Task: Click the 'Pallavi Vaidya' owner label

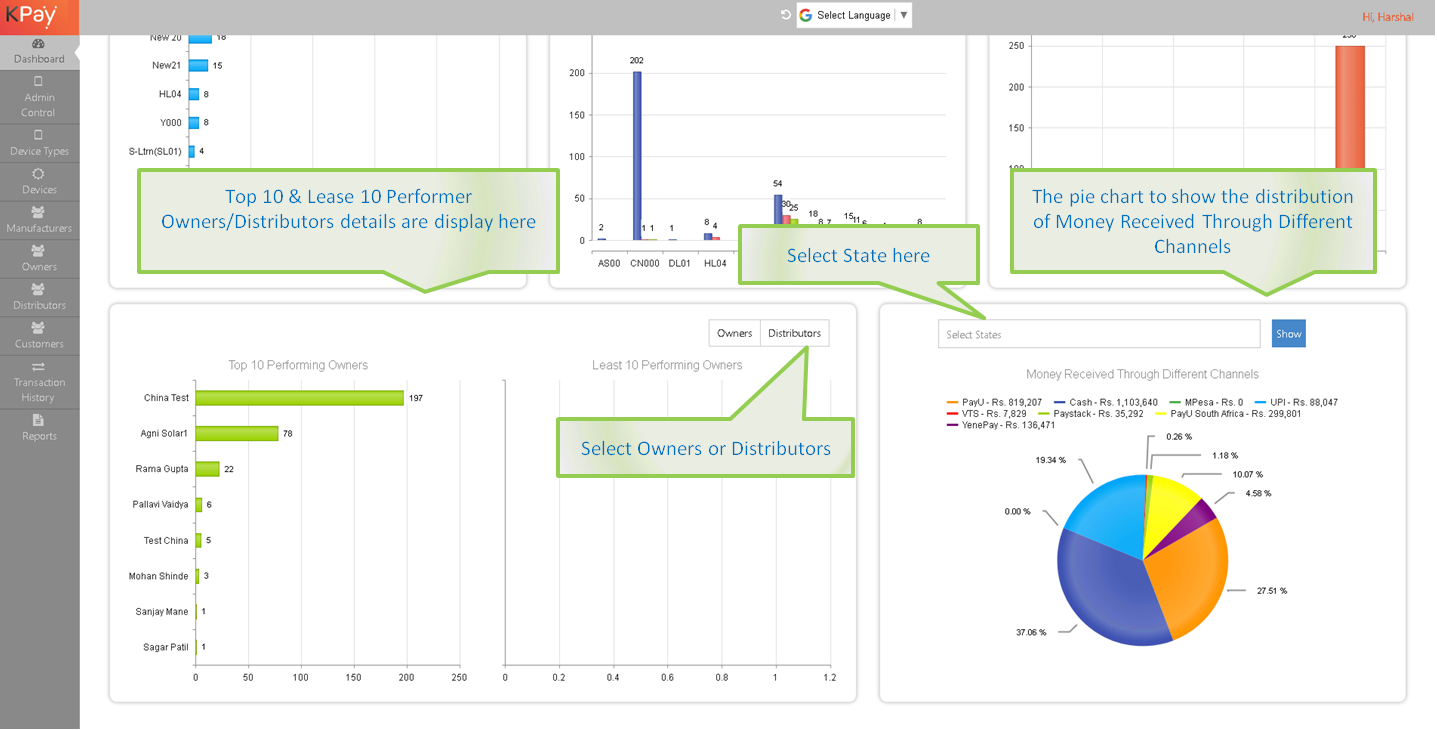Action: tap(160, 505)
